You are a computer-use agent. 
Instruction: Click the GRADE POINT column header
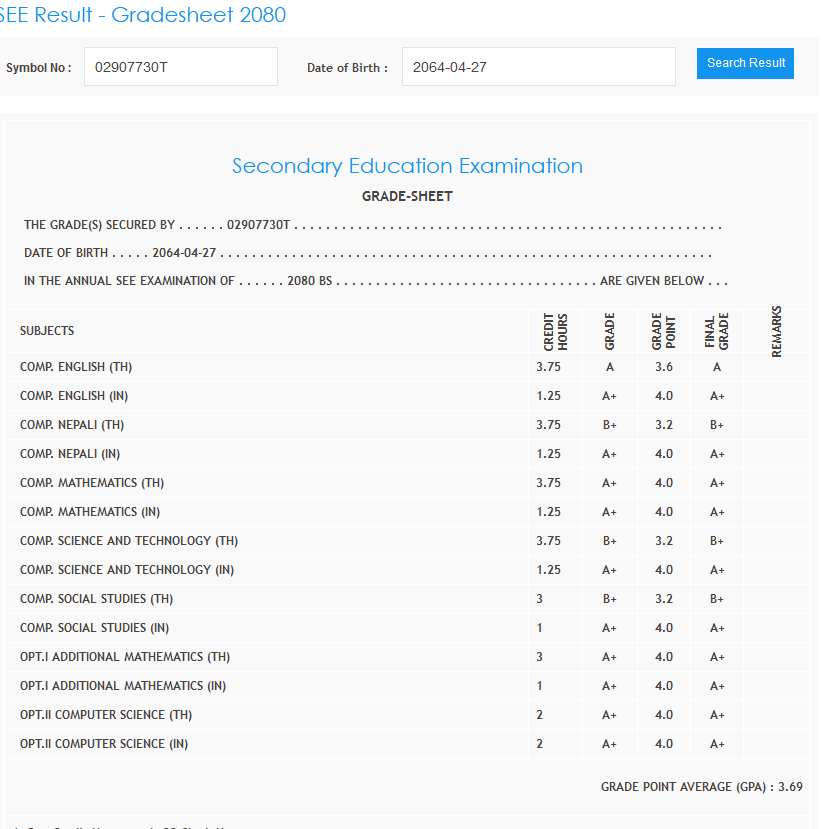point(663,332)
